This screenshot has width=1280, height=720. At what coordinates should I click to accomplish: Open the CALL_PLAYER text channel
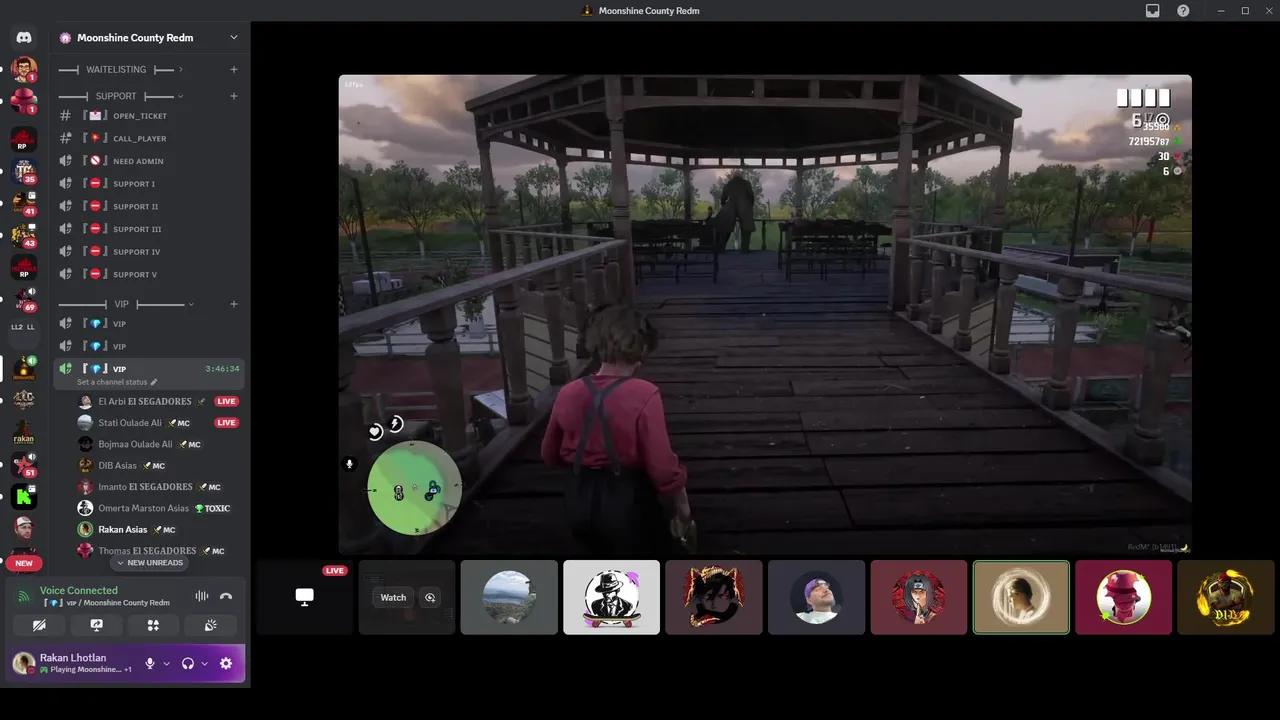149,138
